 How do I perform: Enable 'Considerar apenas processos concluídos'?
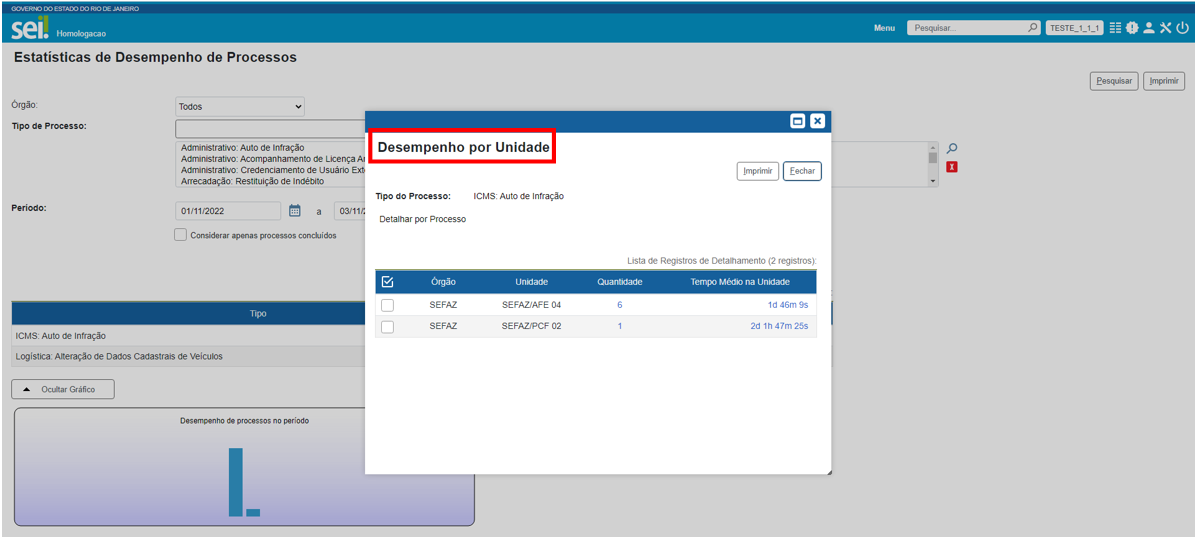[180, 235]
